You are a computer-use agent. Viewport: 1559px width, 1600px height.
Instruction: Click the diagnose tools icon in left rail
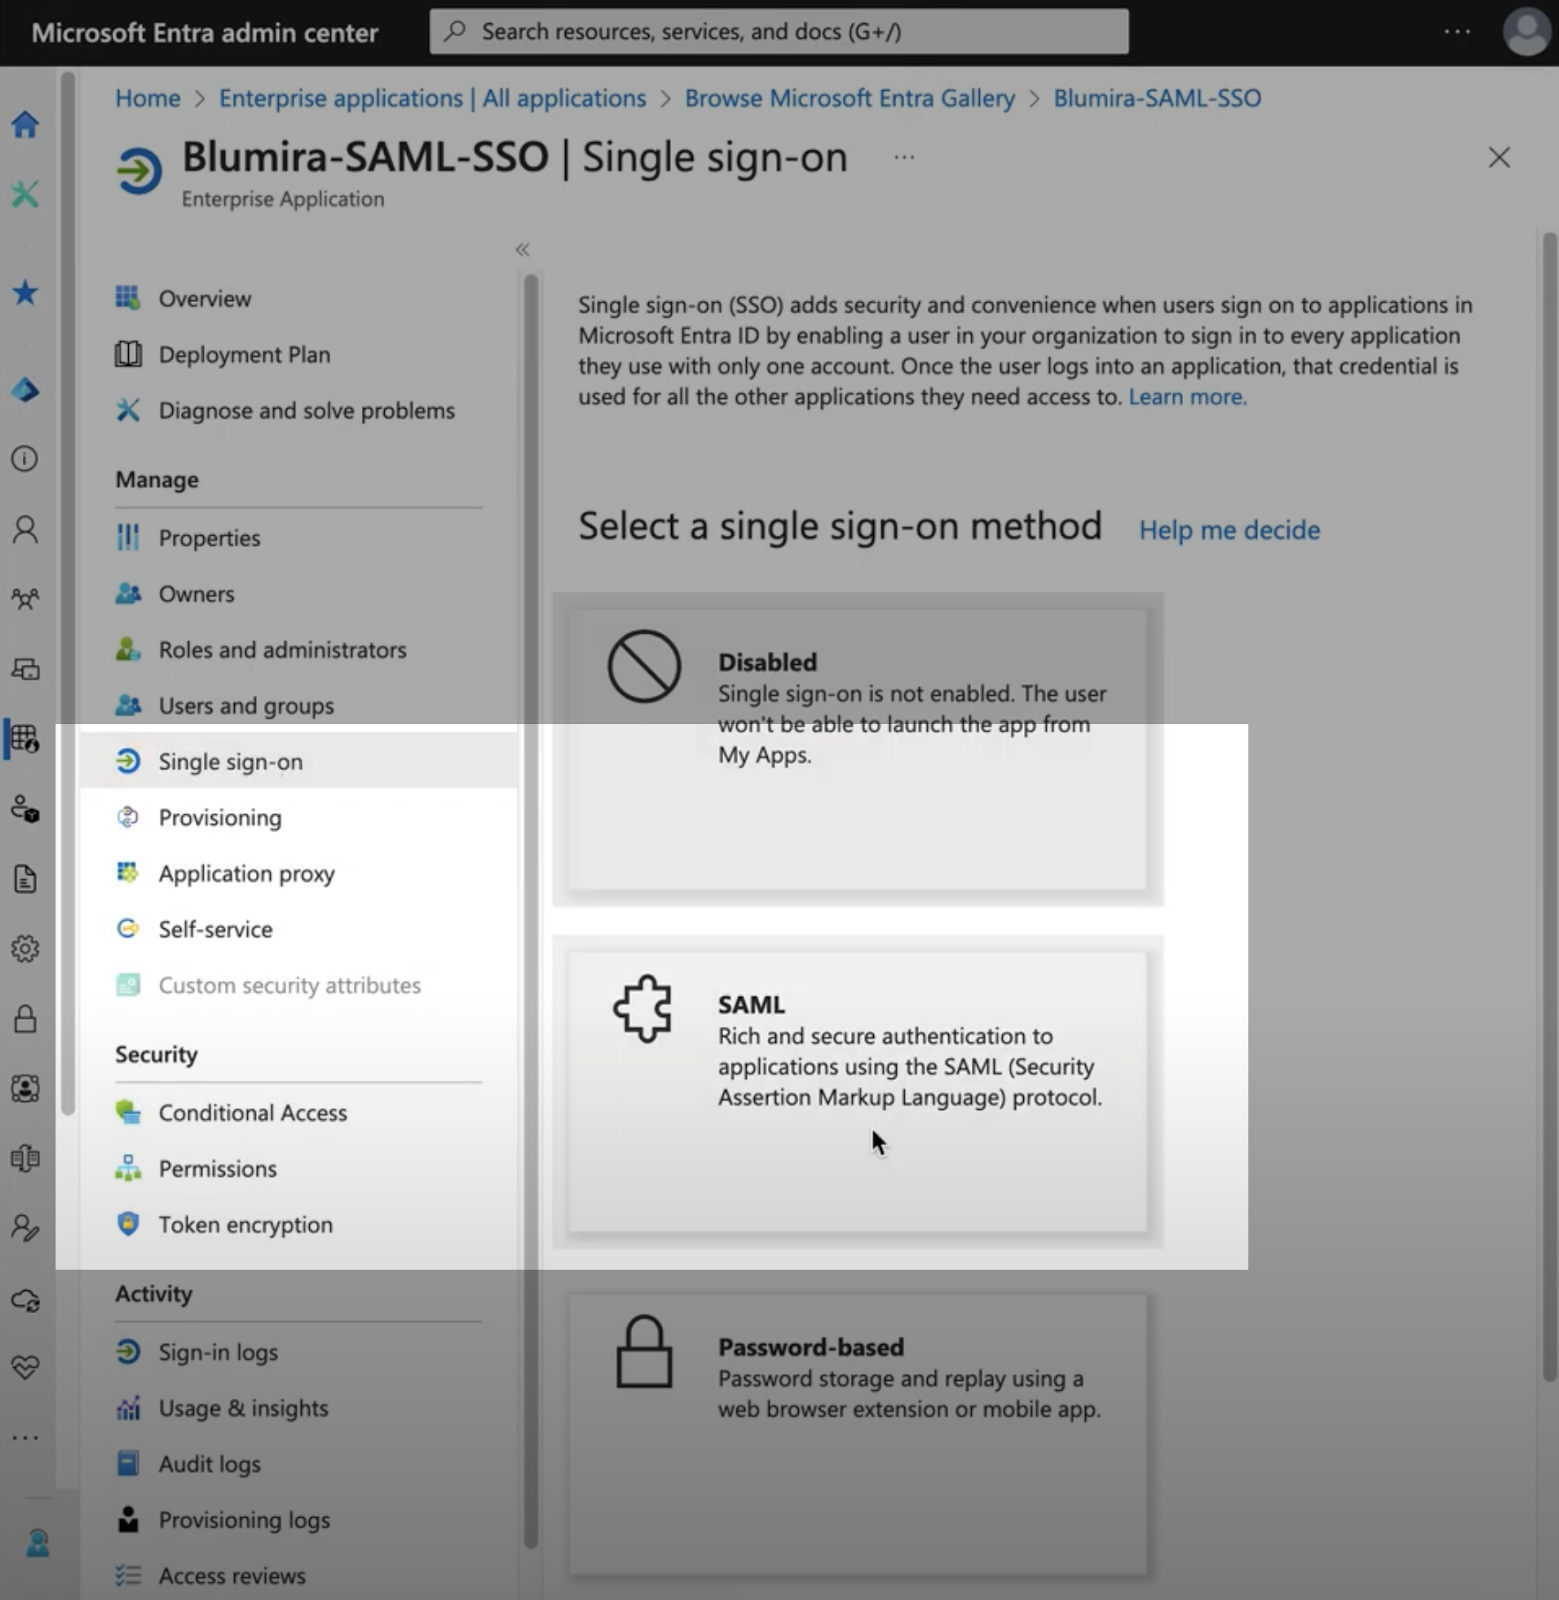[25, 193]
